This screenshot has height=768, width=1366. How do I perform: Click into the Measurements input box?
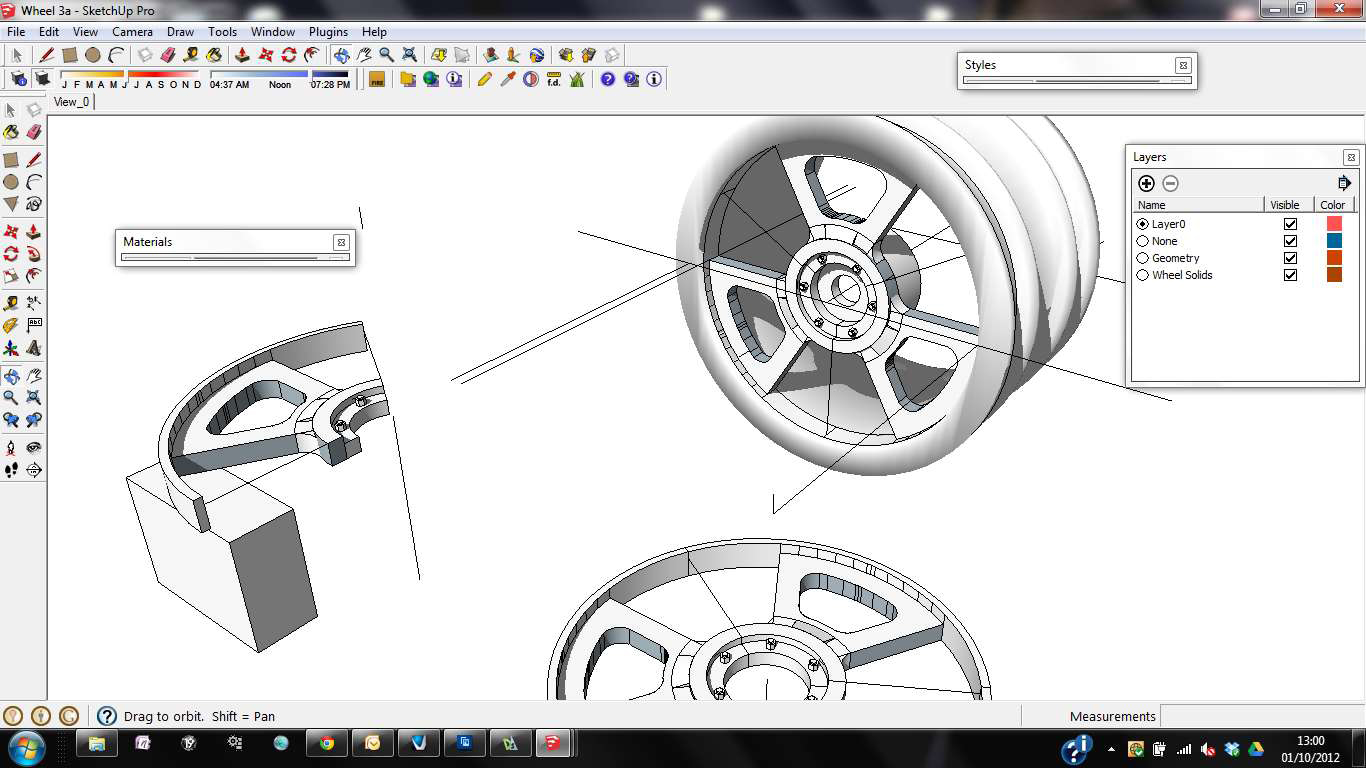click(1262, 716)
